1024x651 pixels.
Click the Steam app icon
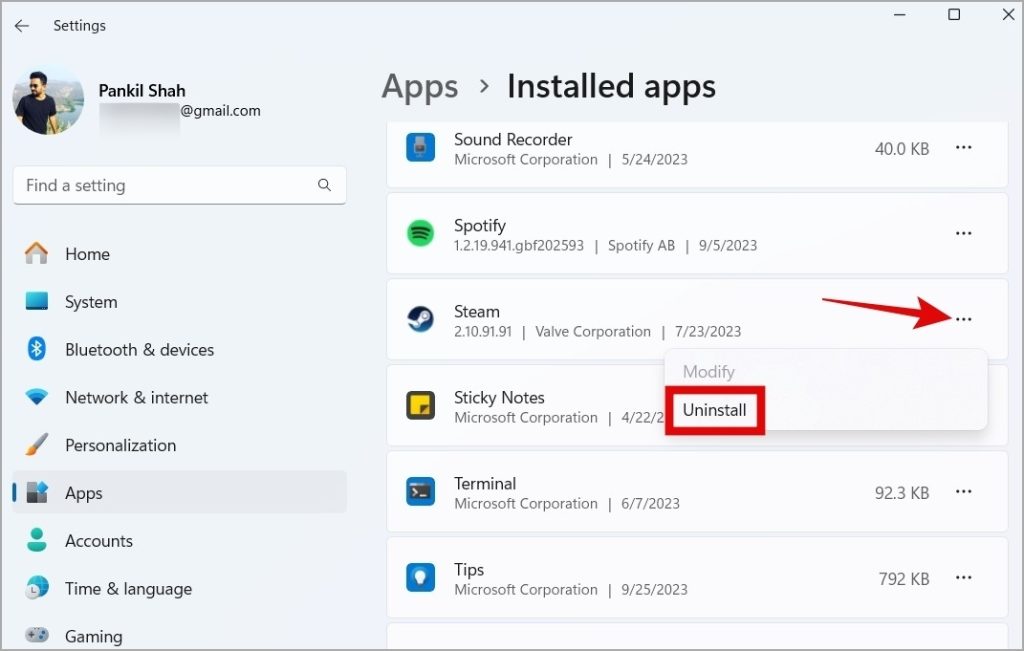tap(421, 319)
